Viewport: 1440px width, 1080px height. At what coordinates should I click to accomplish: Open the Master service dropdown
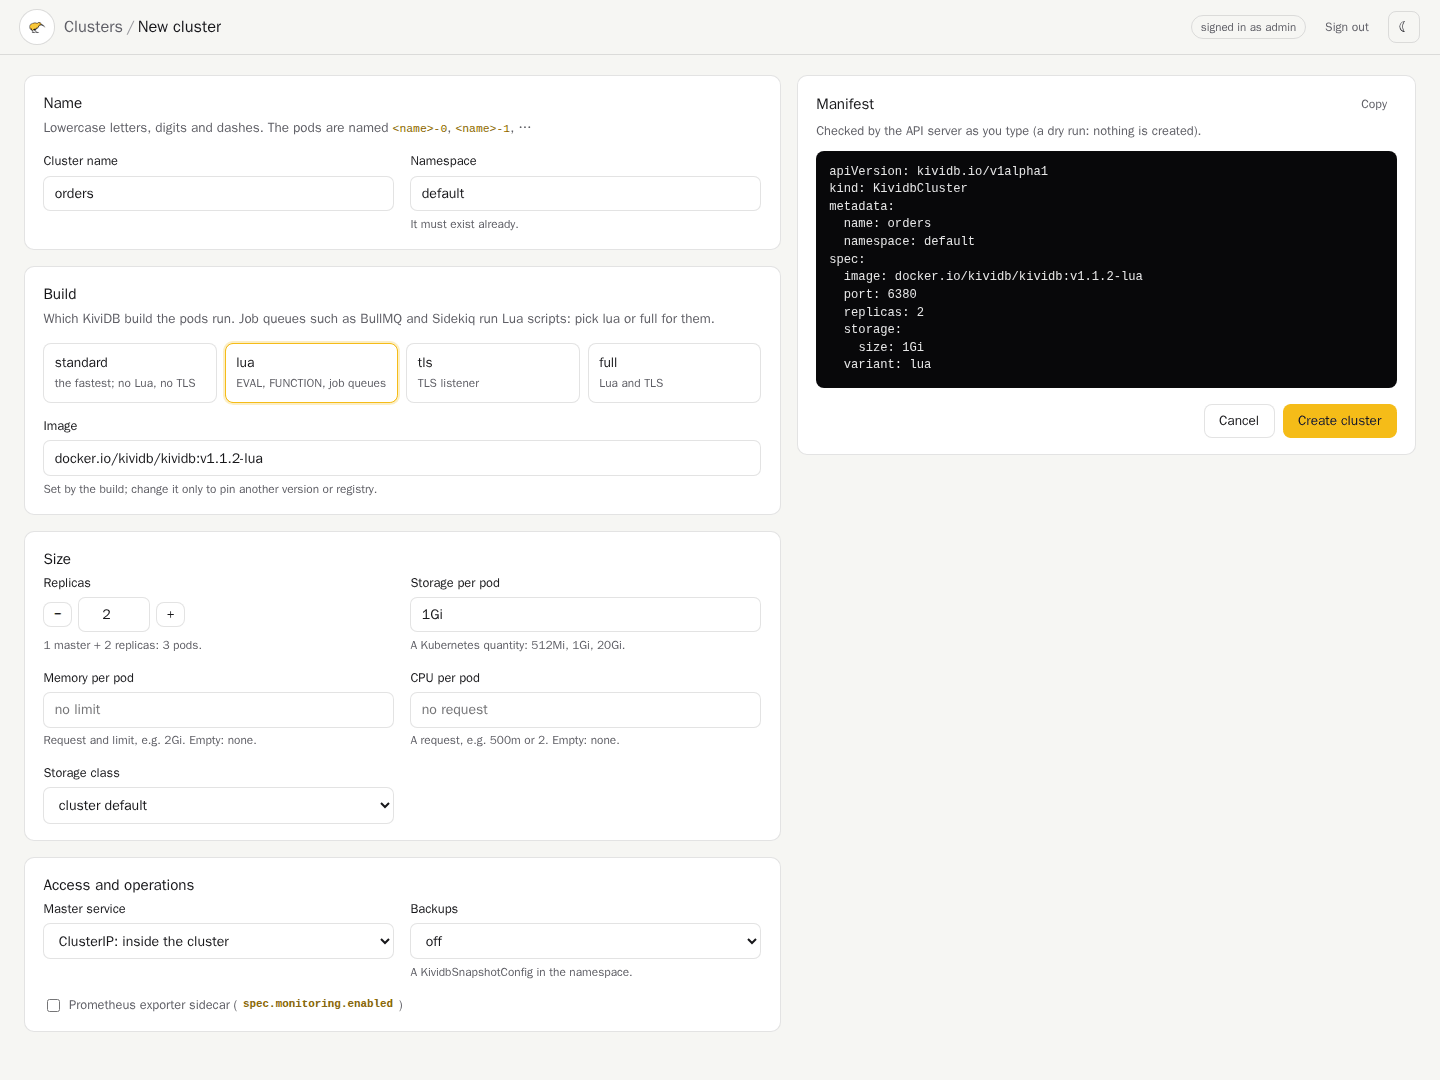coord(218,941)
